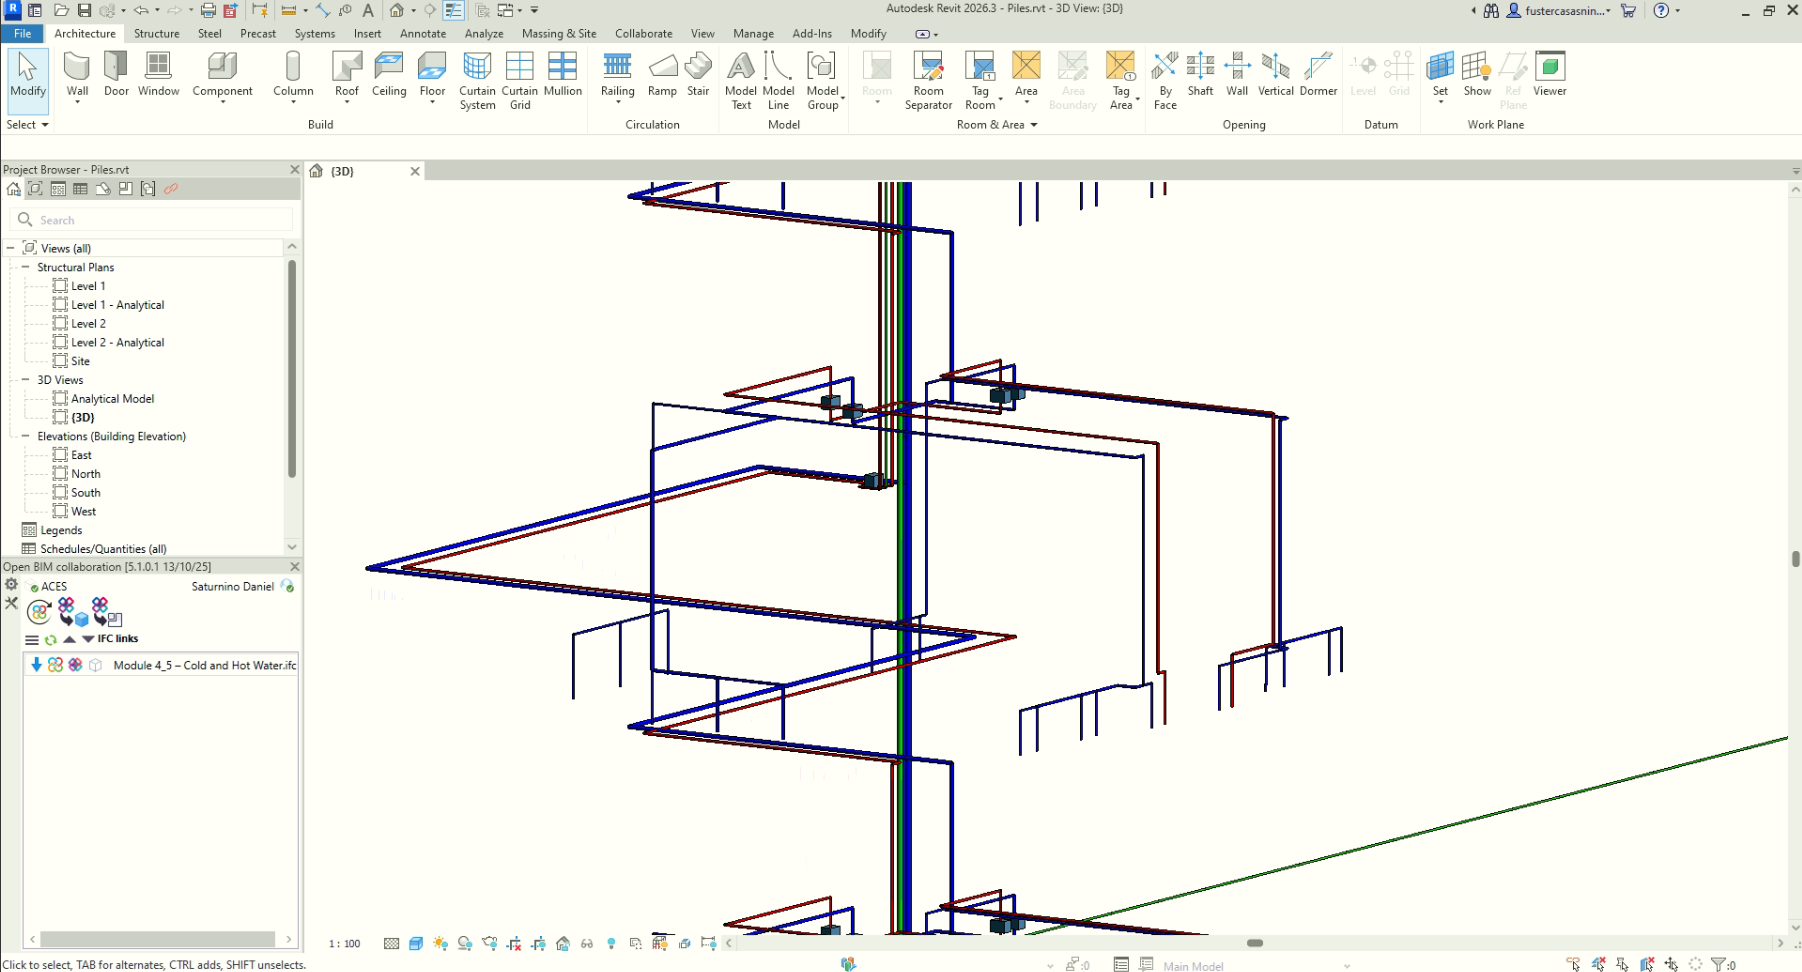Click the view scale 1 : 100
Viewport: 1802px width, 972px height.
tap(344, 944)
